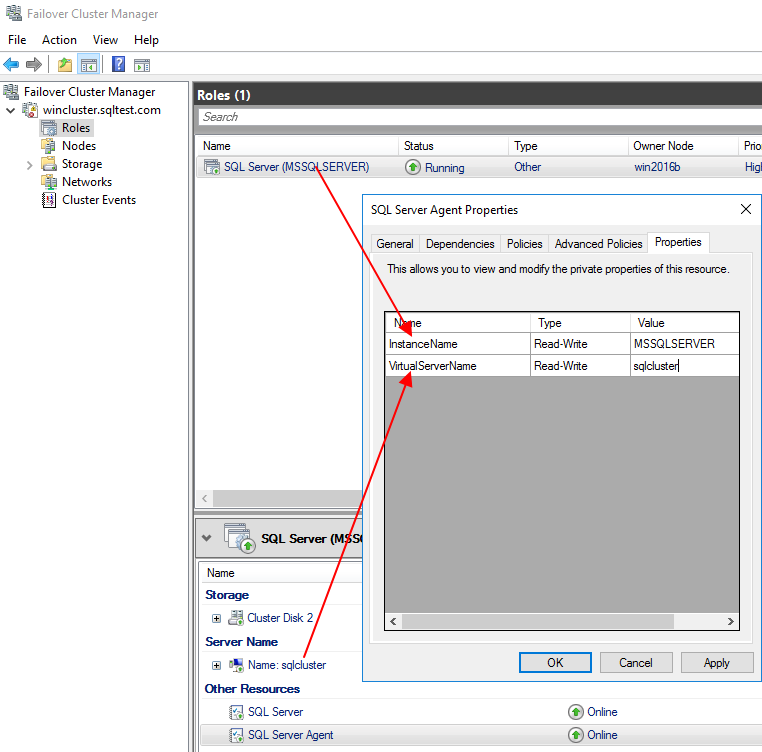762x752 pixels.
Task: Click the properties grid Type column header
Action: (580, 323)
